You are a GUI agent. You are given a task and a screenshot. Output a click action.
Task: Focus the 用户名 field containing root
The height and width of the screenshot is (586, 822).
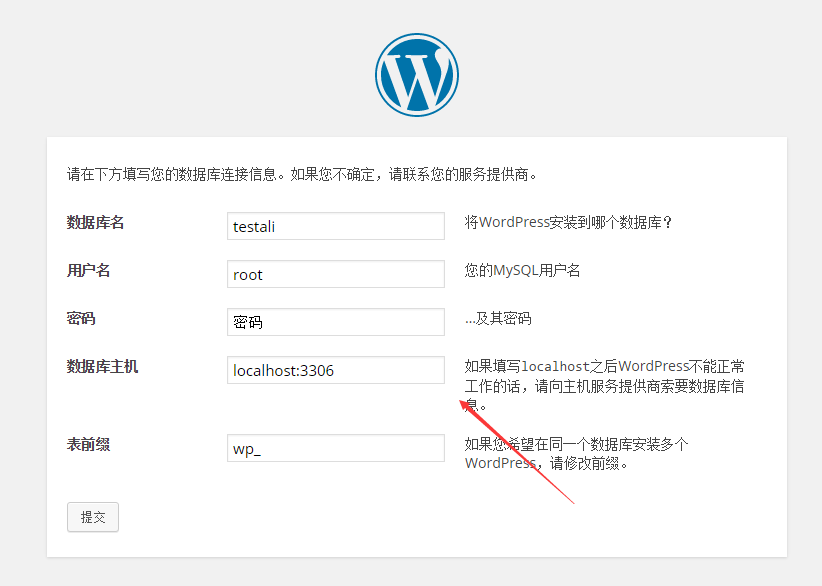tap(335, 274)
